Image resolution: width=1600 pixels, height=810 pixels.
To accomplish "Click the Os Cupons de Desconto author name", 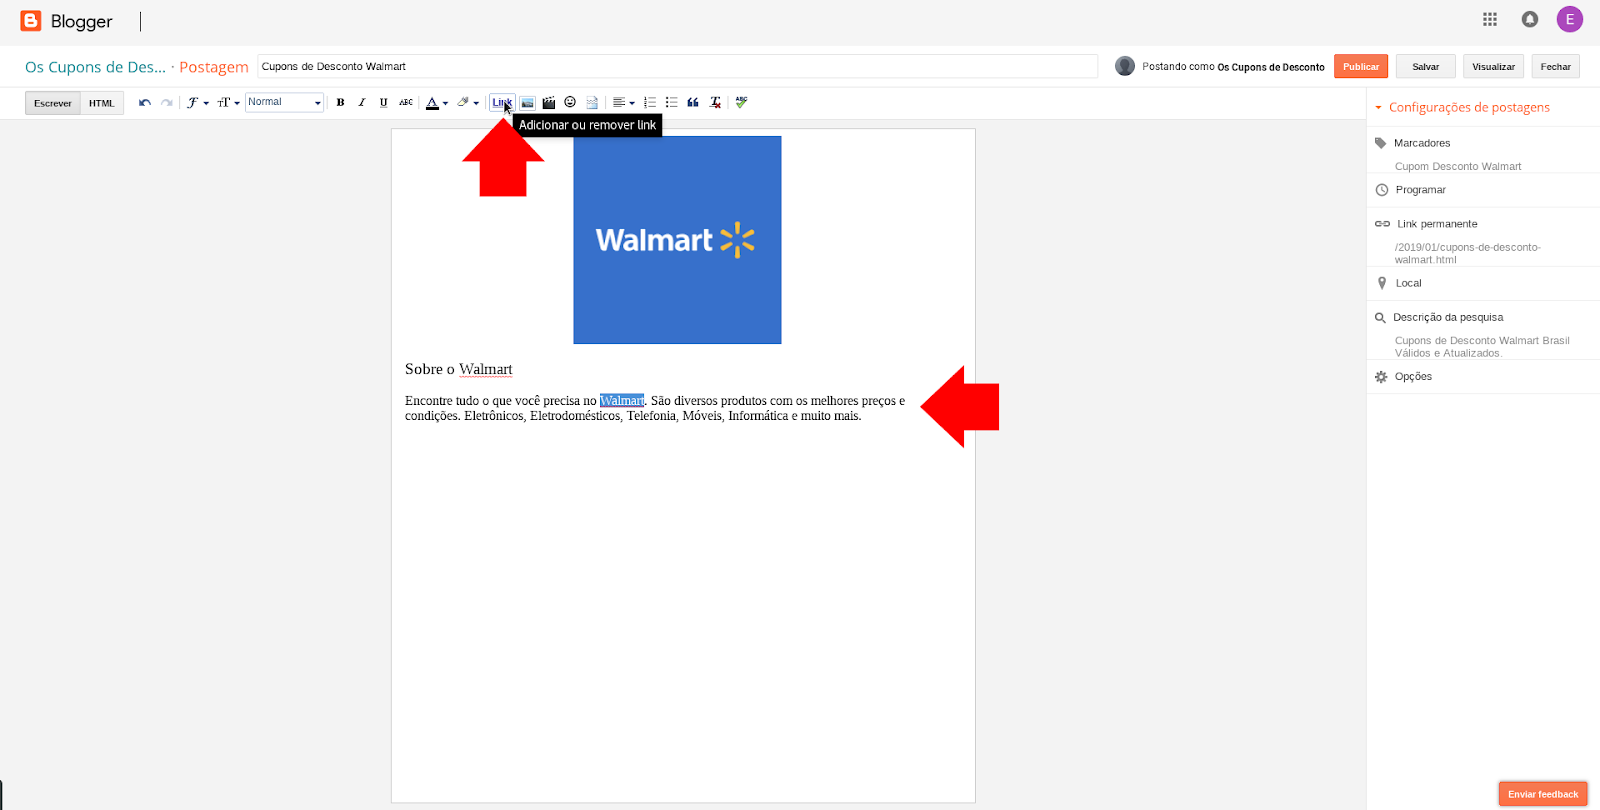I will click(x=1271, y=67).
